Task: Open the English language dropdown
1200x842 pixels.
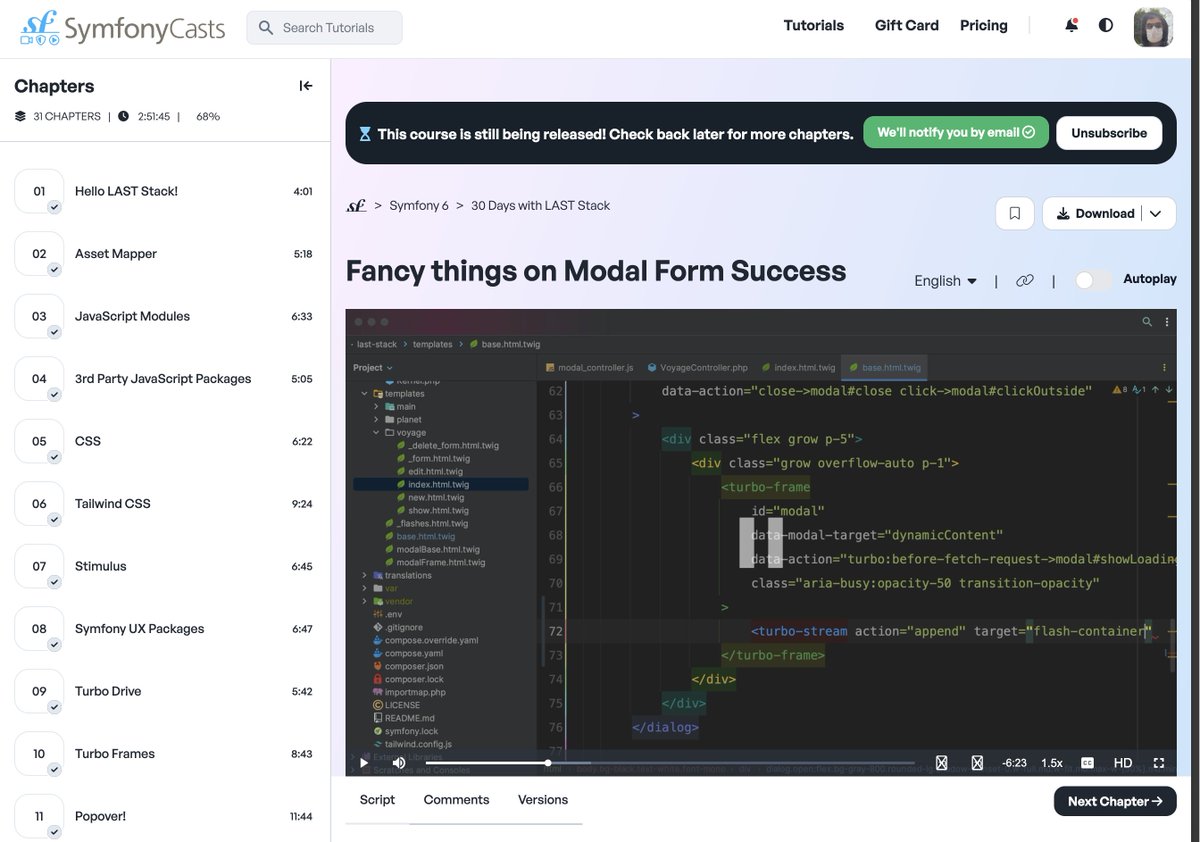Action: coord(946,281)
